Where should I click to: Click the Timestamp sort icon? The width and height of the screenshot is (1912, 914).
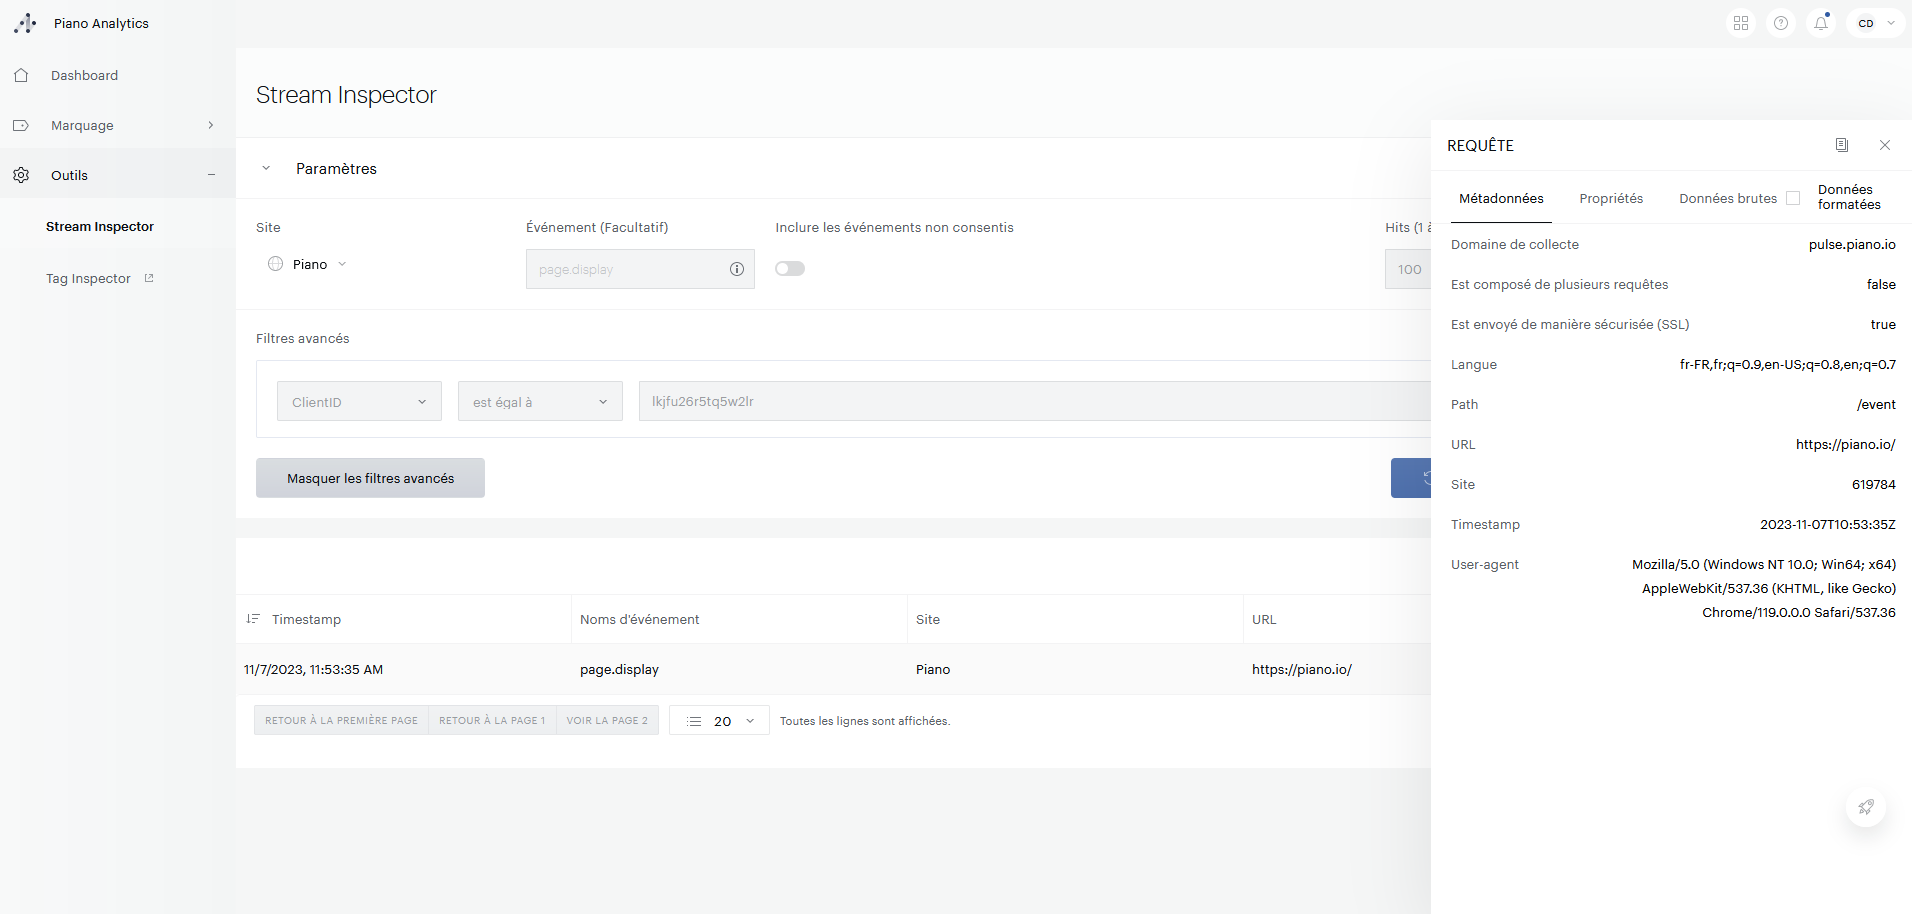tap(253, 619)
